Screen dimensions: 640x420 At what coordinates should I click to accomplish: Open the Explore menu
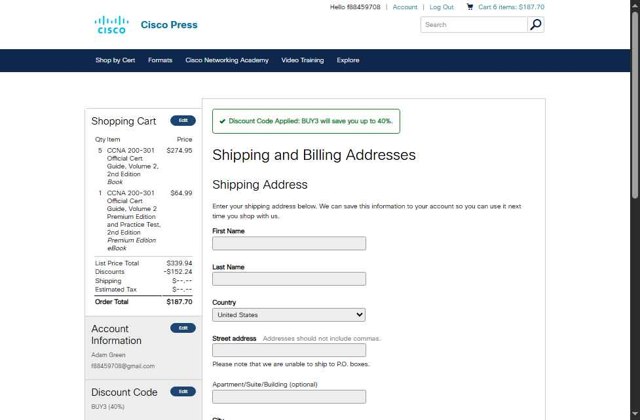pos(348,60)
